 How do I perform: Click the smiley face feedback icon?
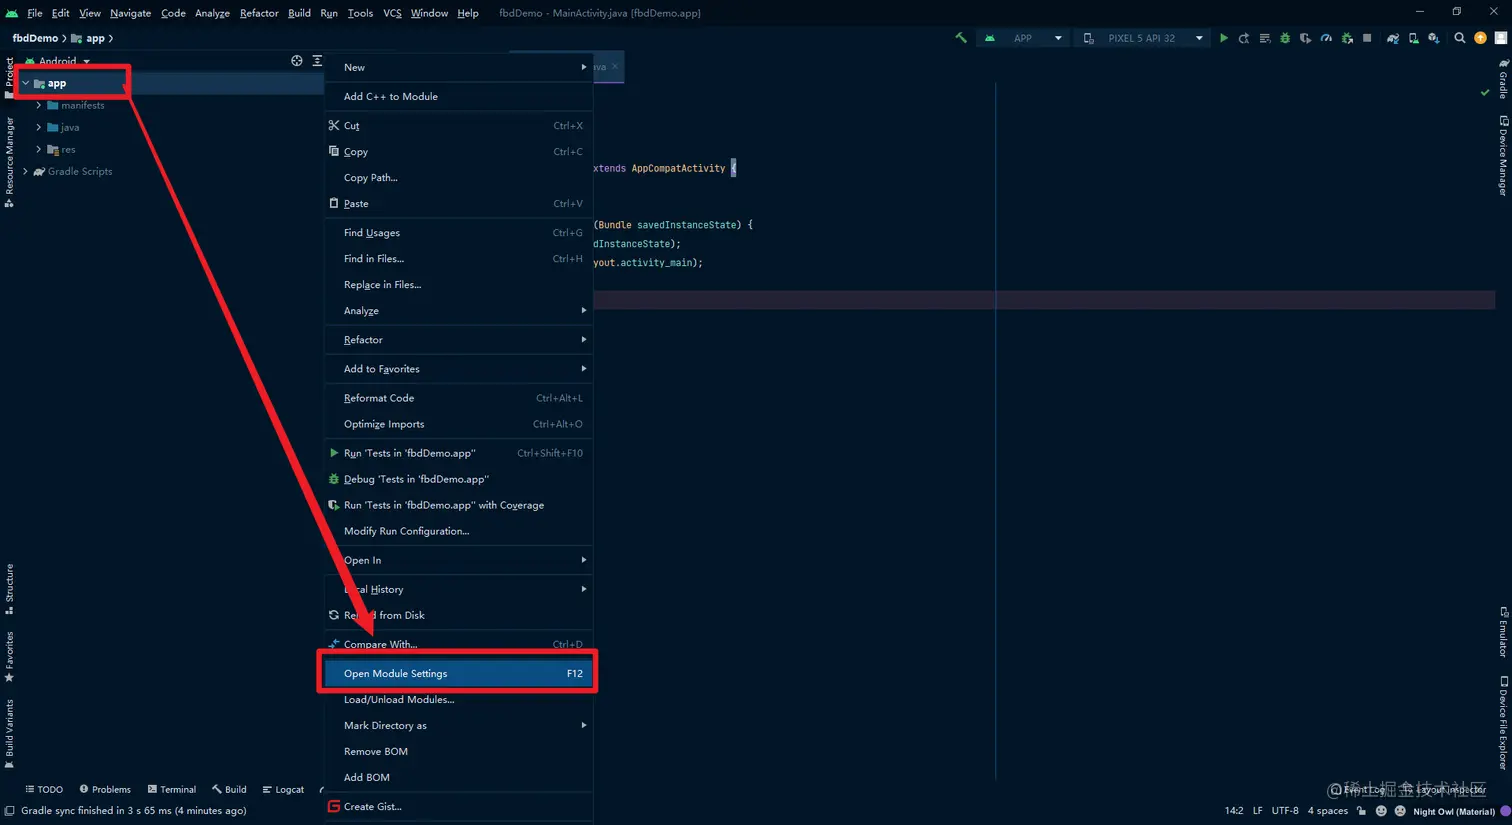point(1381,811)
